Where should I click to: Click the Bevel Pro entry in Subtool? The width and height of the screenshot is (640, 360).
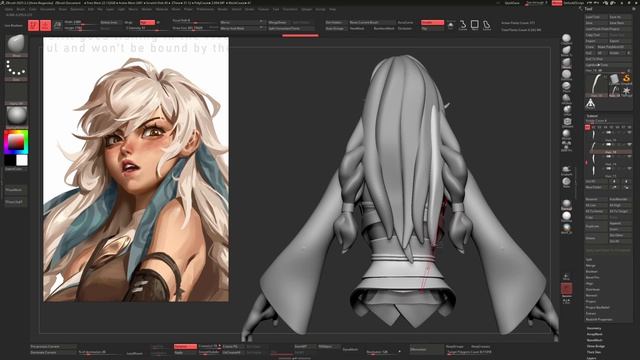(x=592, y=278)
